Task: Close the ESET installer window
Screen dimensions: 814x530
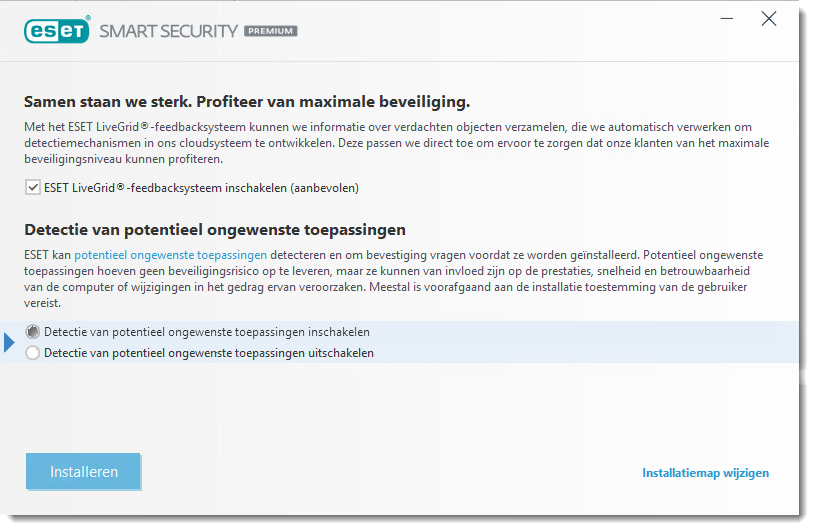Action: tap(768, 19)
